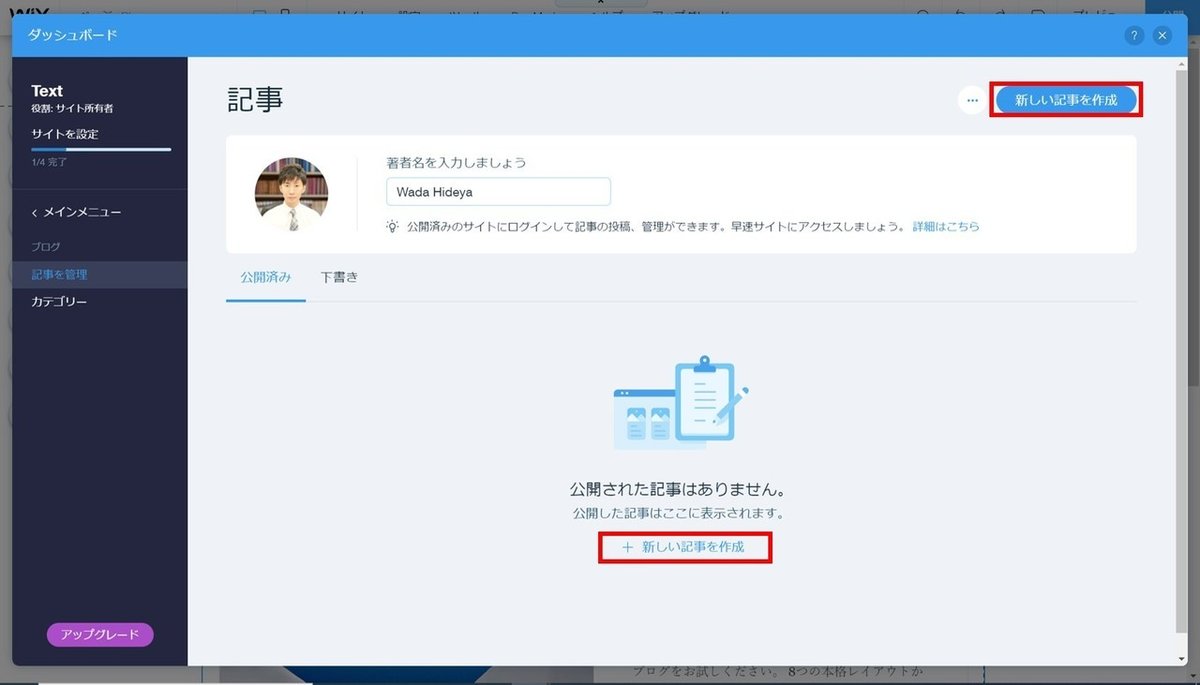This screenshot has width=1200, height=685.
Task: Click the アップグレード button
Action: click(x=99, y=634)
